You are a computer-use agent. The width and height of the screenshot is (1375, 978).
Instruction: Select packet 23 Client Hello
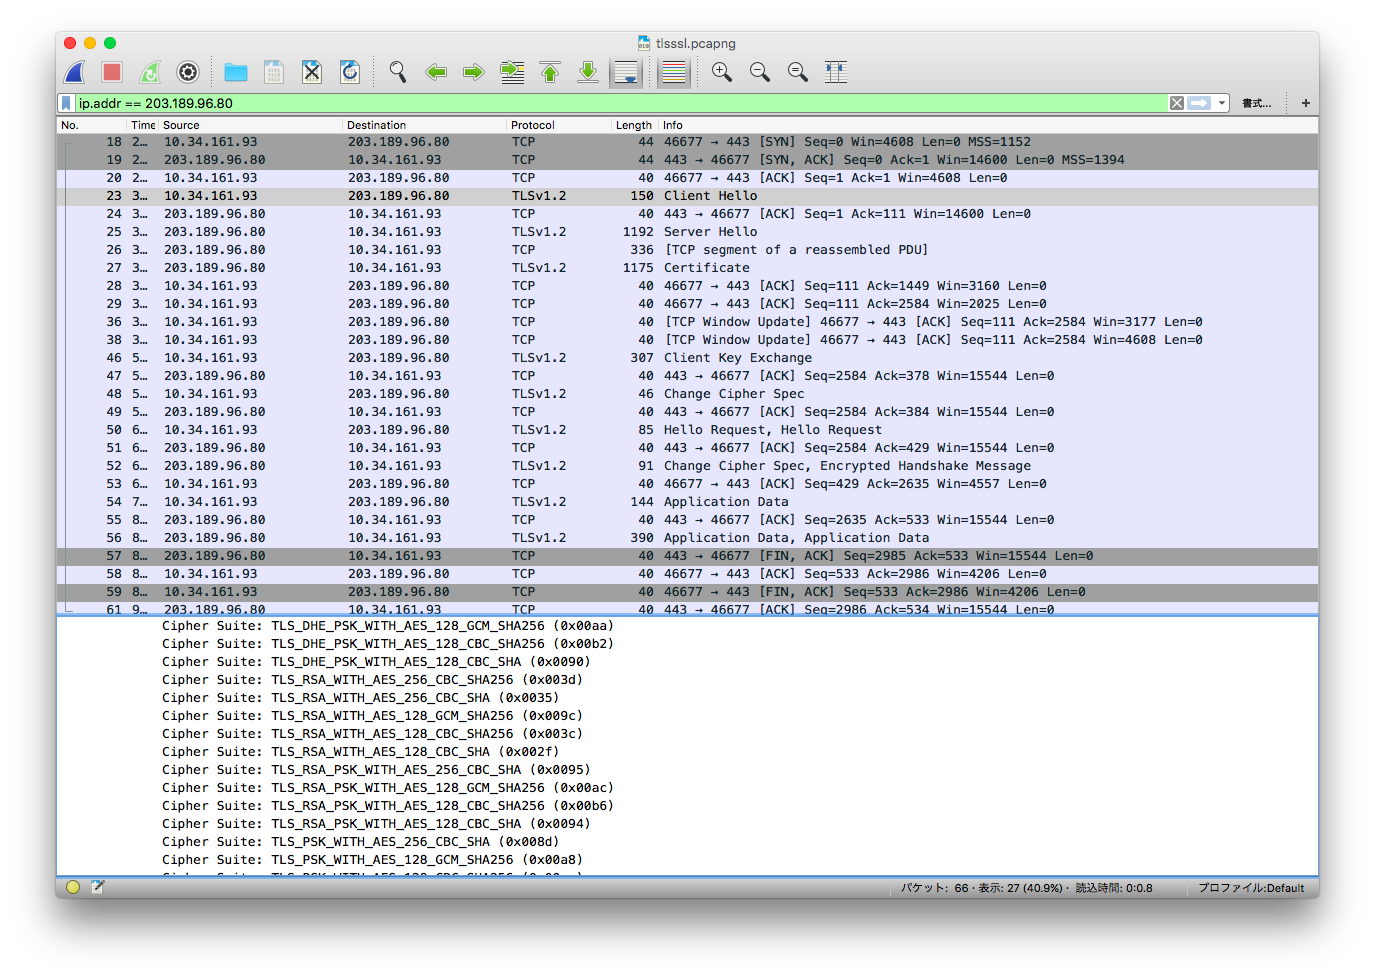coord(687,196)
